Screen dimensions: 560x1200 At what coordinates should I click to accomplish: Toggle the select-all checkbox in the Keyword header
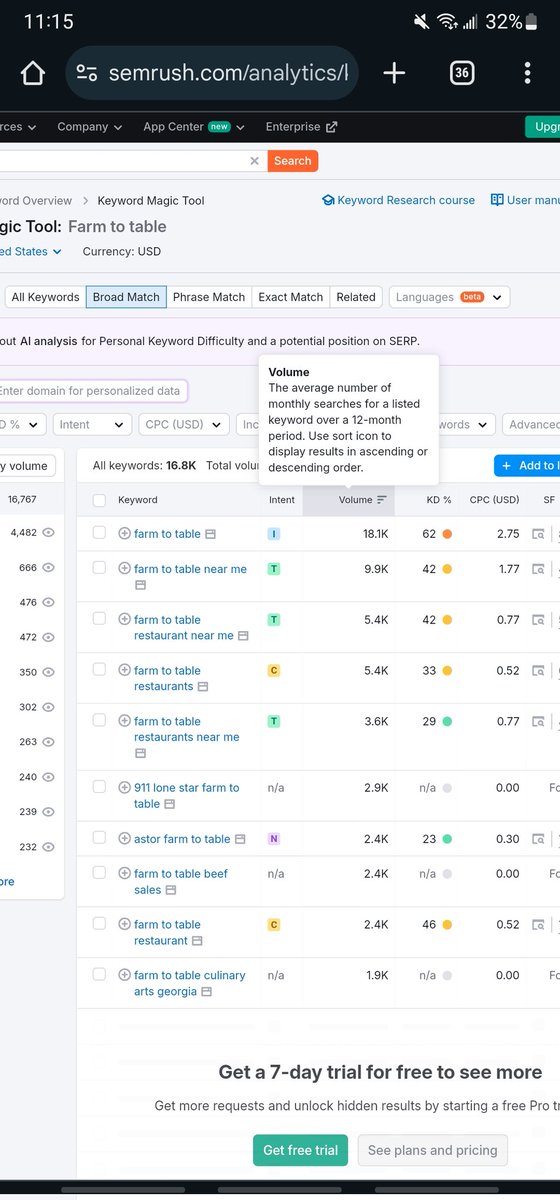tap(99, 500)
